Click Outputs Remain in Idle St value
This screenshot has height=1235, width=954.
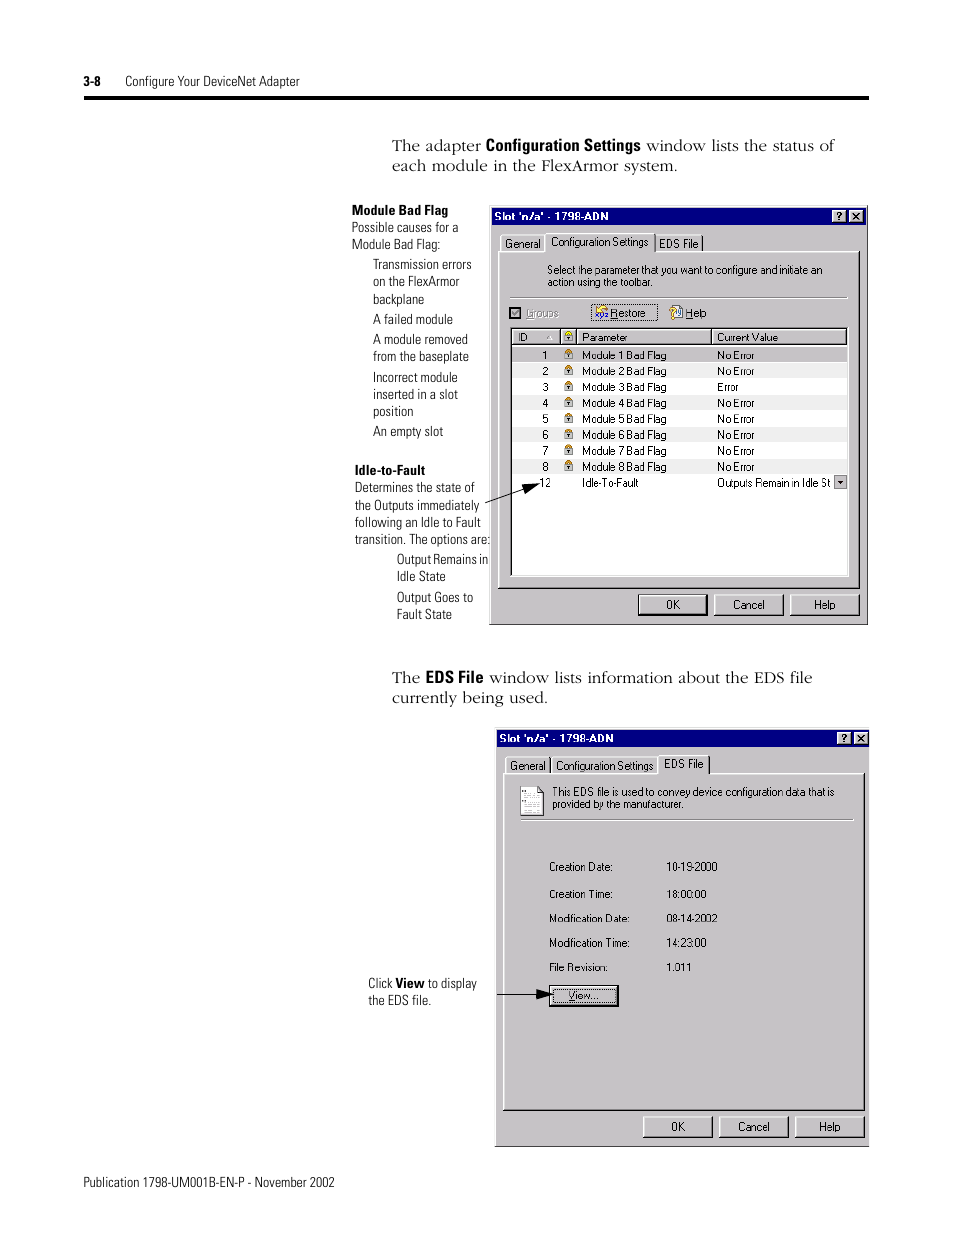(x=774, y=483)
